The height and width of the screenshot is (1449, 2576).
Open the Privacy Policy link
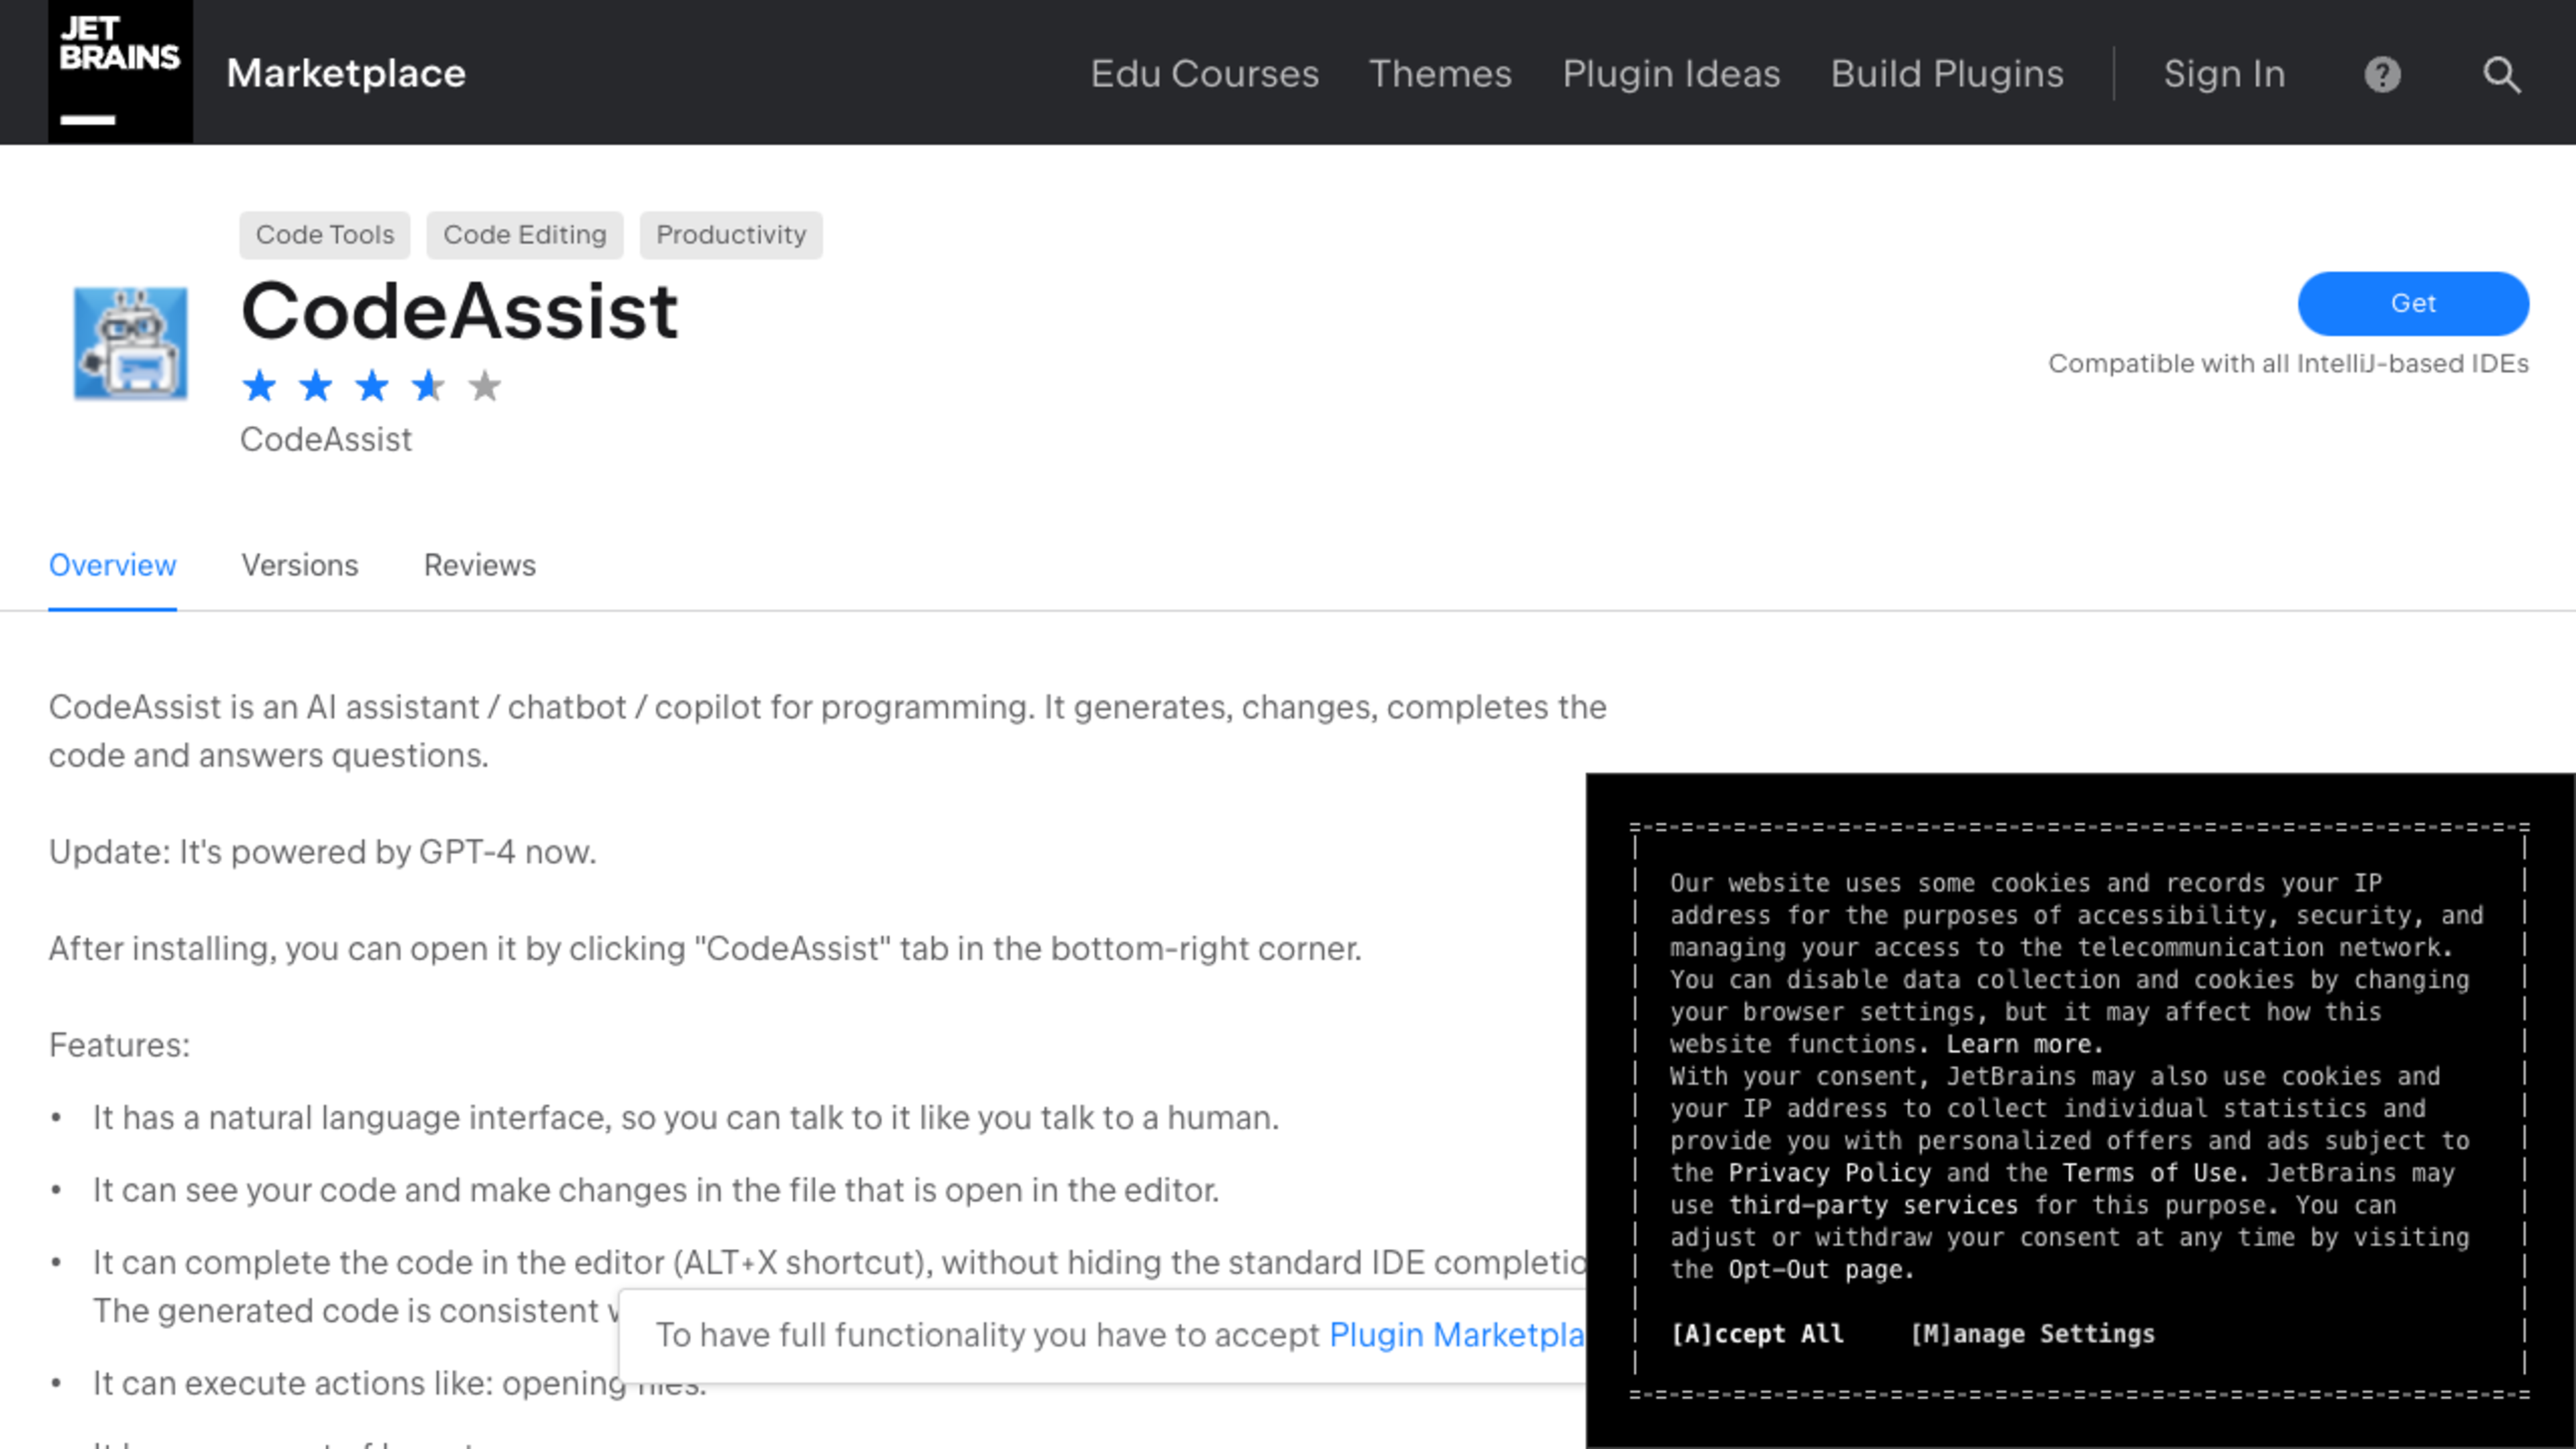pyautogui.click(x=1829, y=1173)
